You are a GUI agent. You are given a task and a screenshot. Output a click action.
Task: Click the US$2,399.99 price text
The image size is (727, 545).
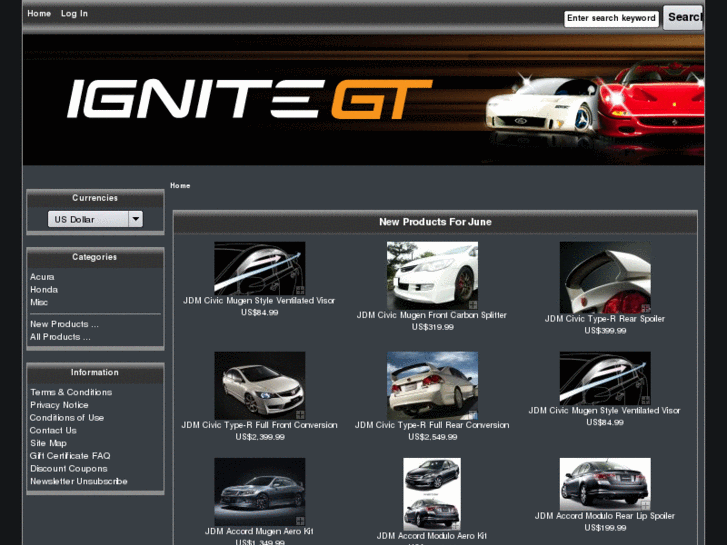260,437
